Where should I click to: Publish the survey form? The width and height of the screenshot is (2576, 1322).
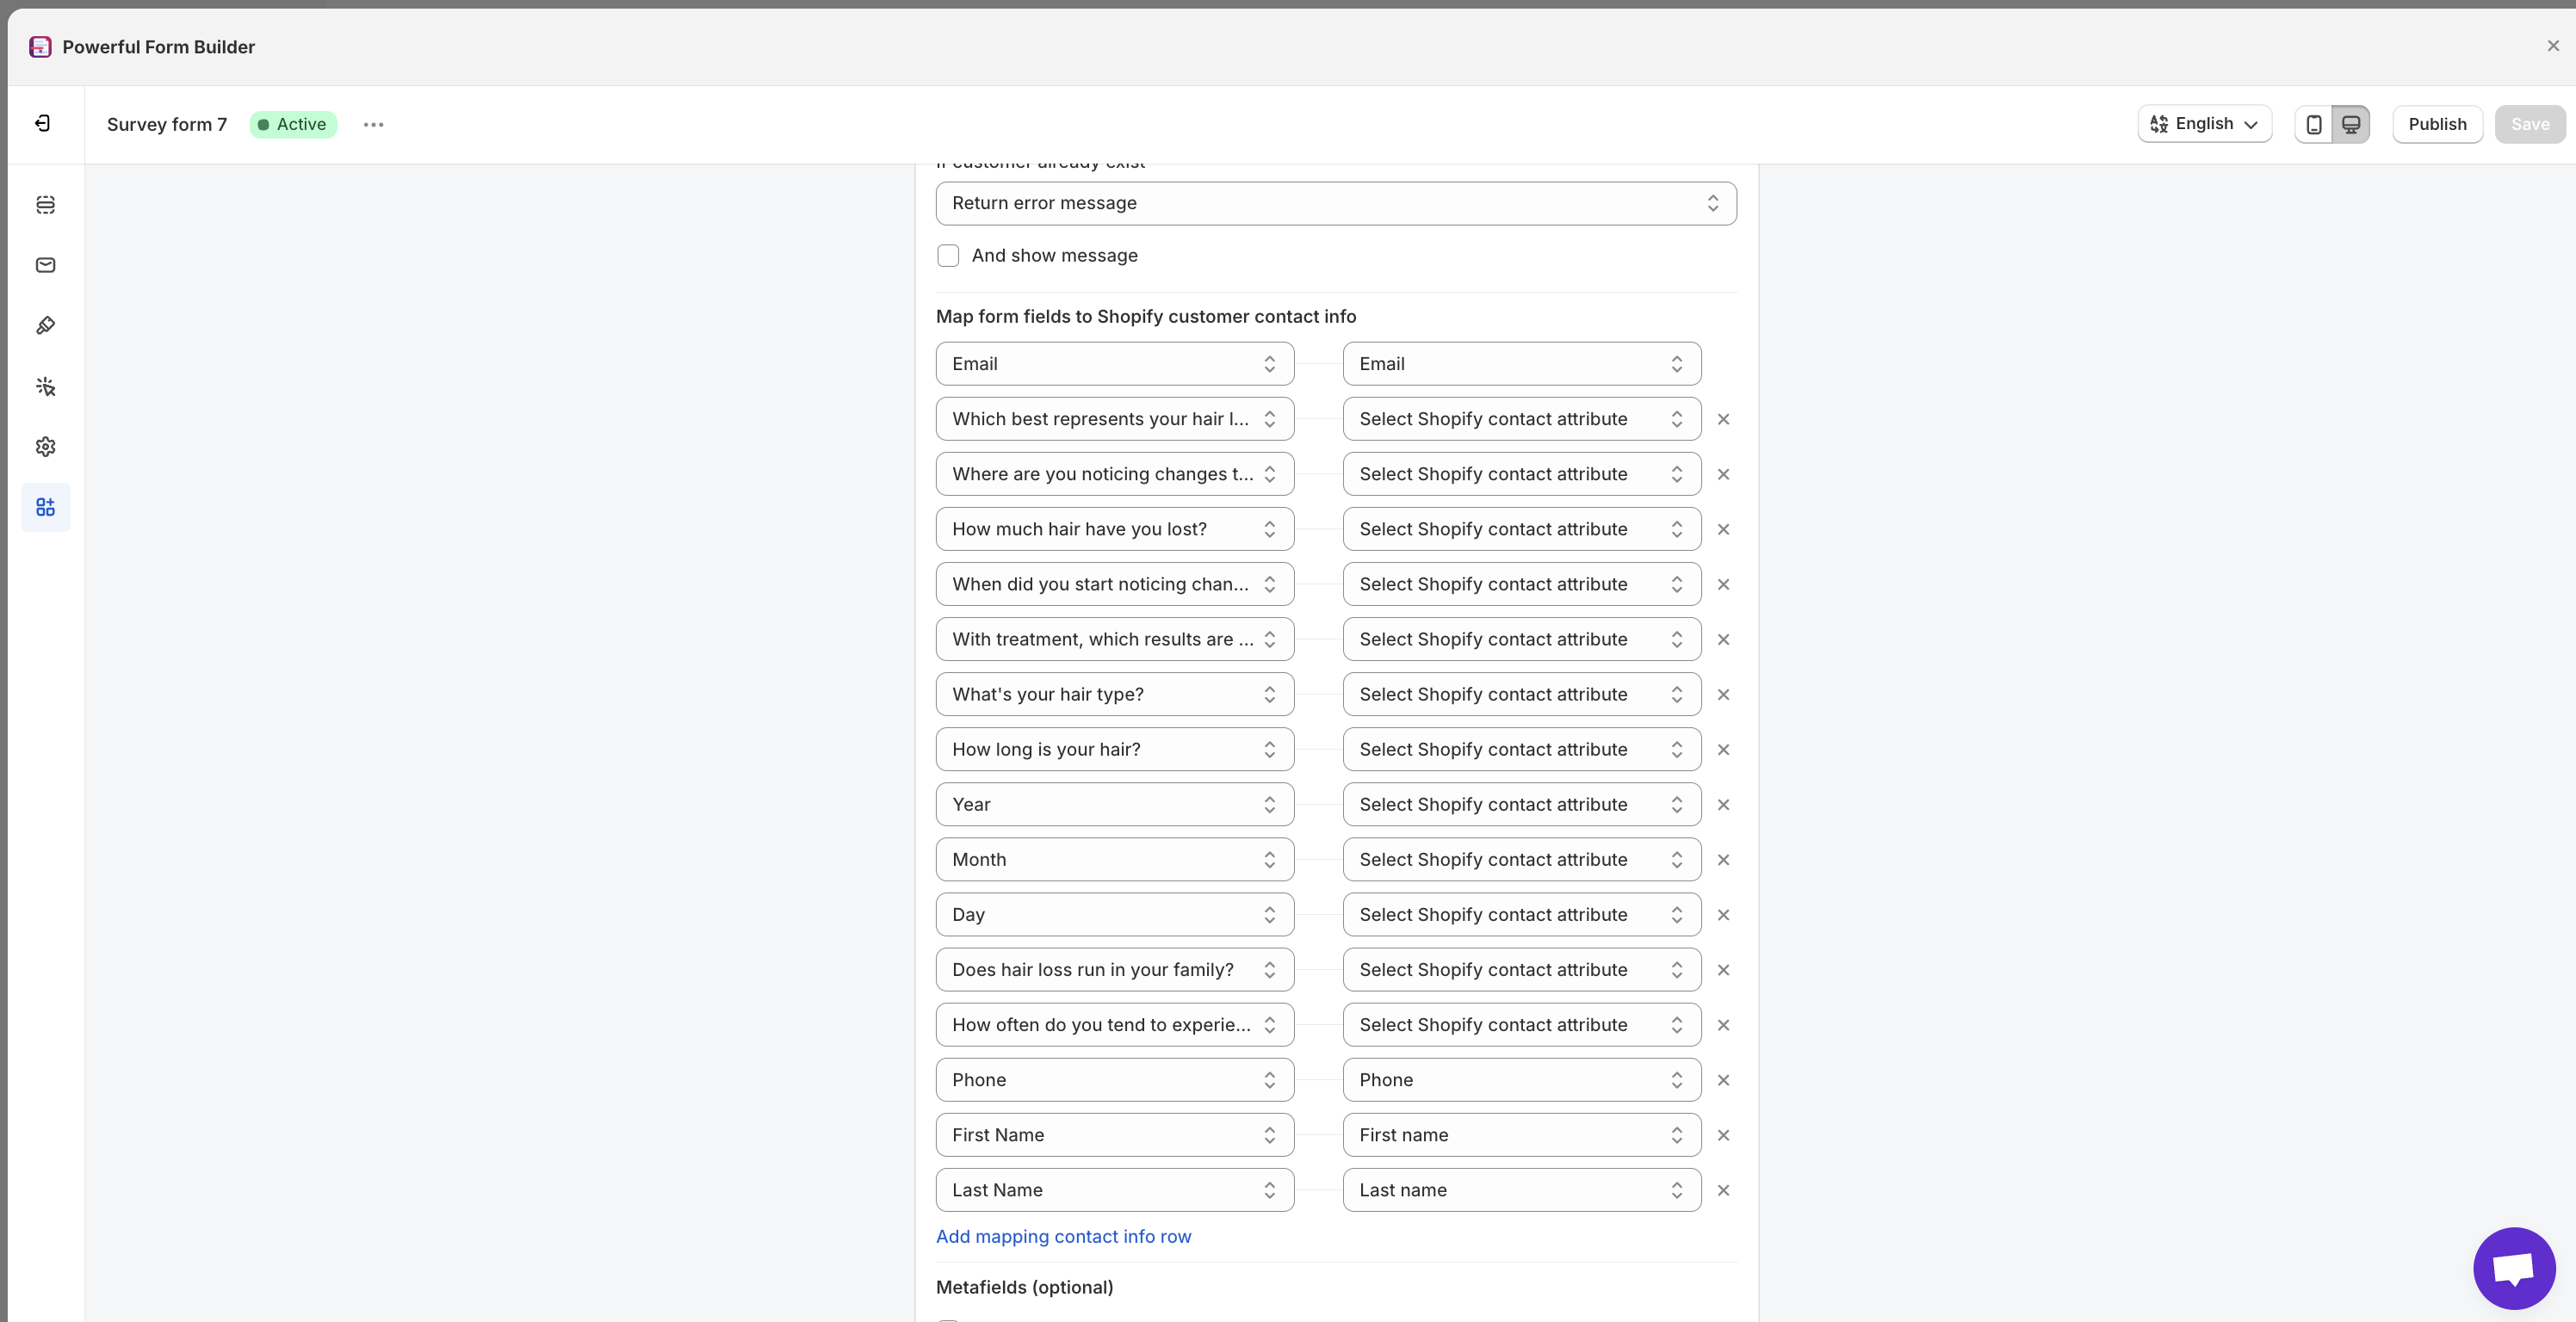tap(2437, 123)
